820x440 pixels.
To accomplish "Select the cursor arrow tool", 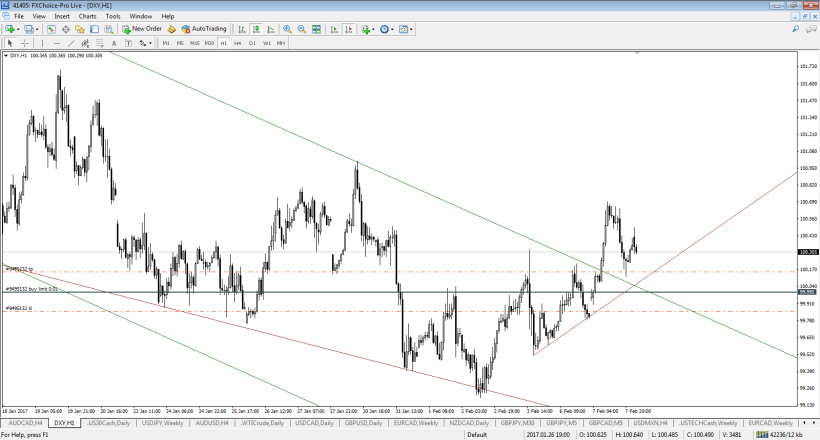I will 10,43.
